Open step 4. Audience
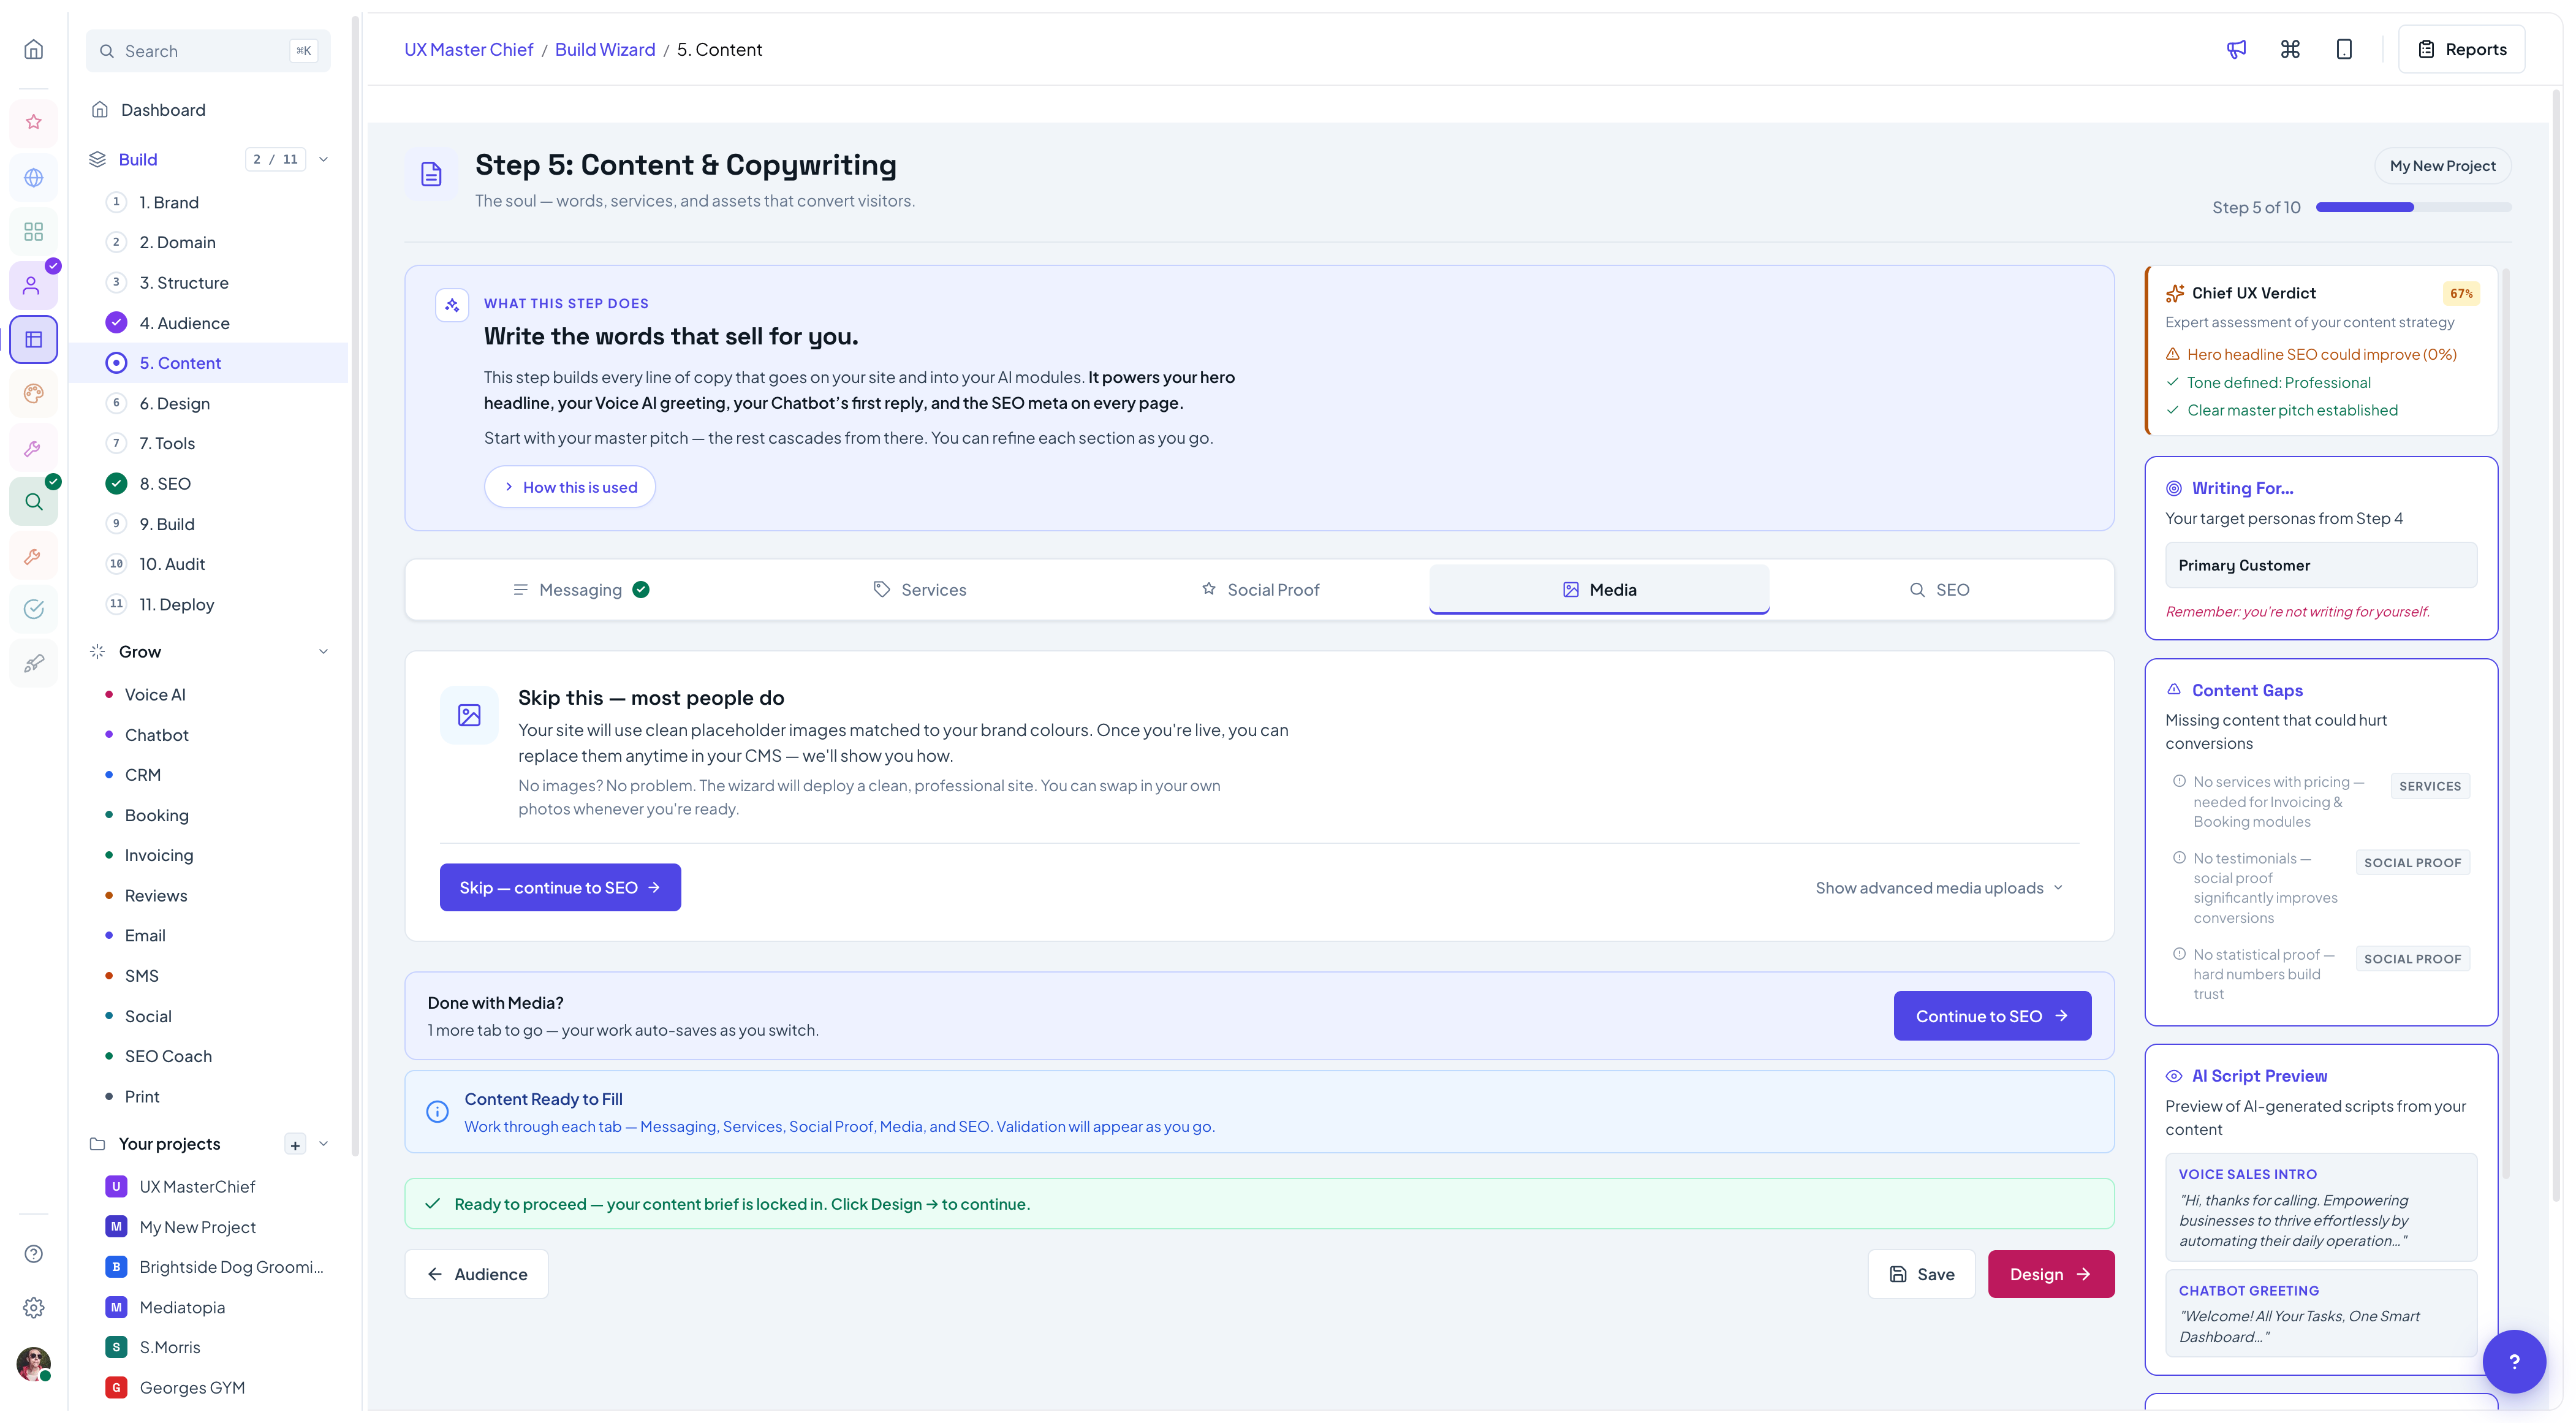2576x1423 pixels. click(x=209, y=323)
